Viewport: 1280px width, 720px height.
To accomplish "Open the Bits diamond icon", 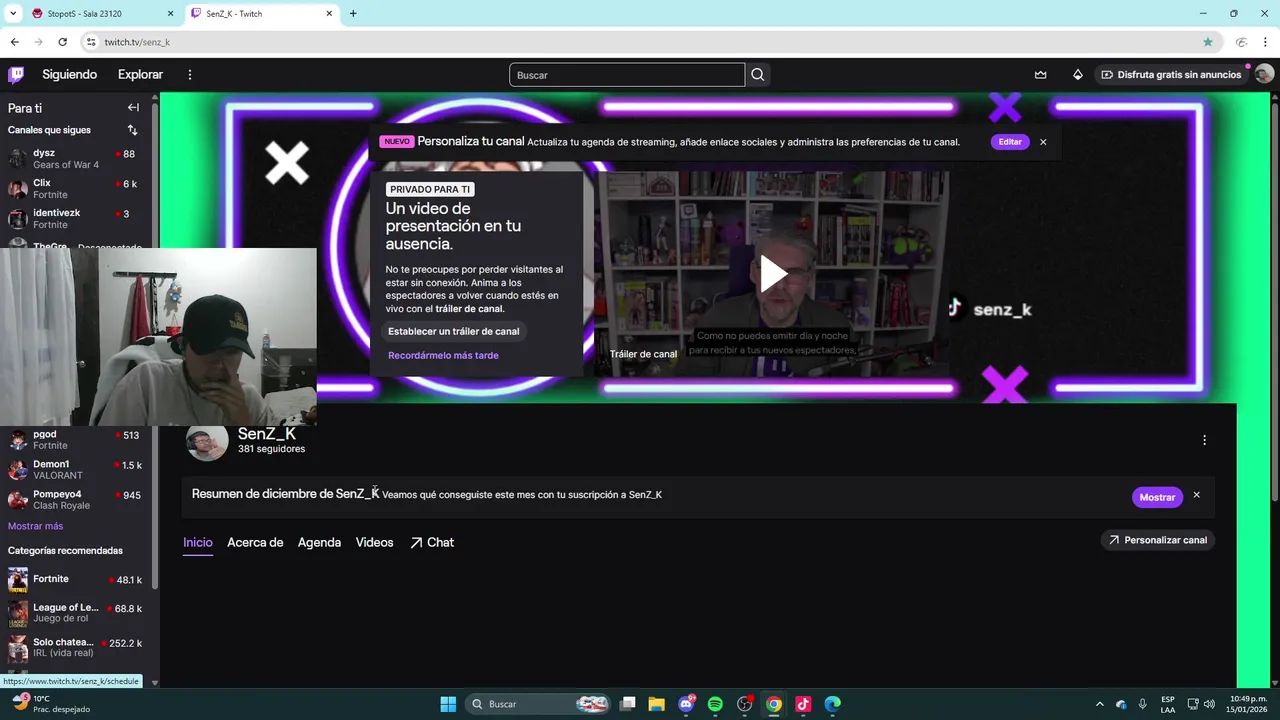I will [1078, 75].
